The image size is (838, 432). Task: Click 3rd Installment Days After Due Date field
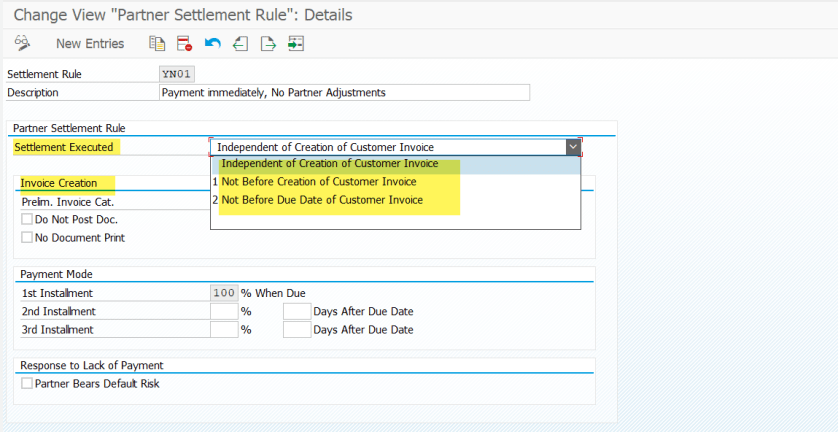tap(296, 330)
